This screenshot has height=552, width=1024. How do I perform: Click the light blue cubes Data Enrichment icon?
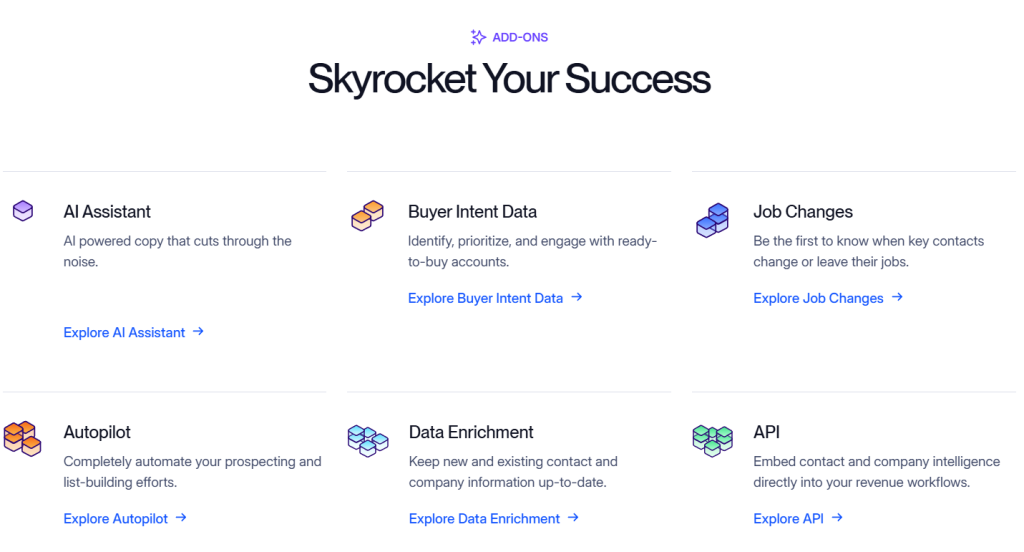point(367,439)
